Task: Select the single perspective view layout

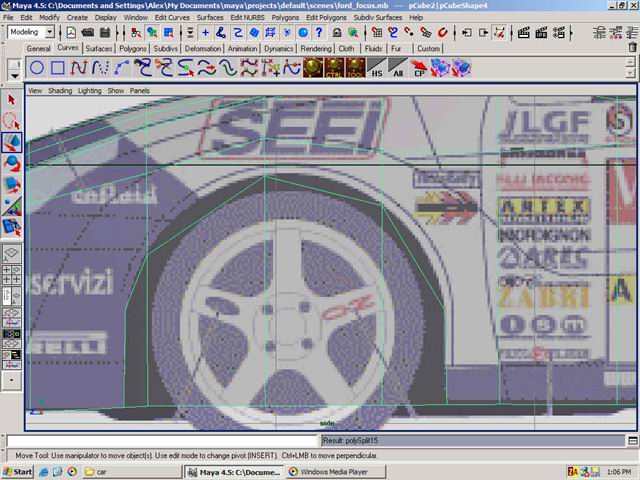Action: tap(12, 254)
